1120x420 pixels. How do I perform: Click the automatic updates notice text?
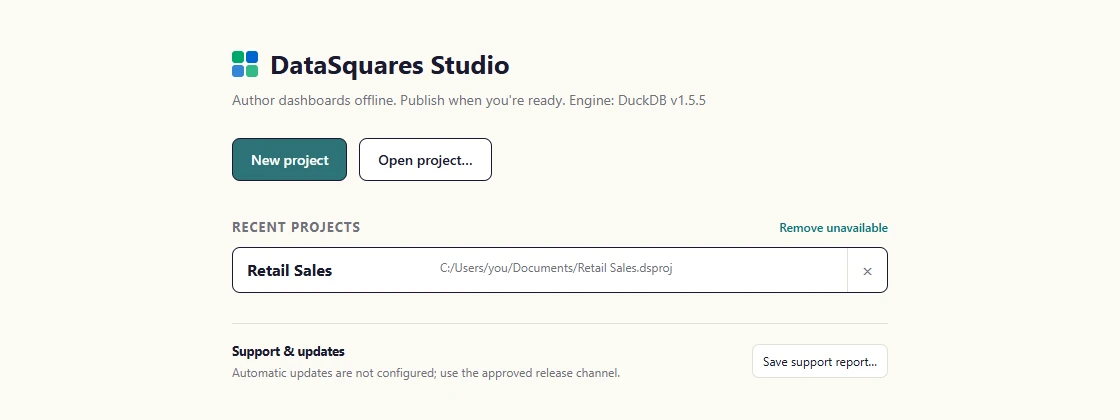click(x=426, y=373)
